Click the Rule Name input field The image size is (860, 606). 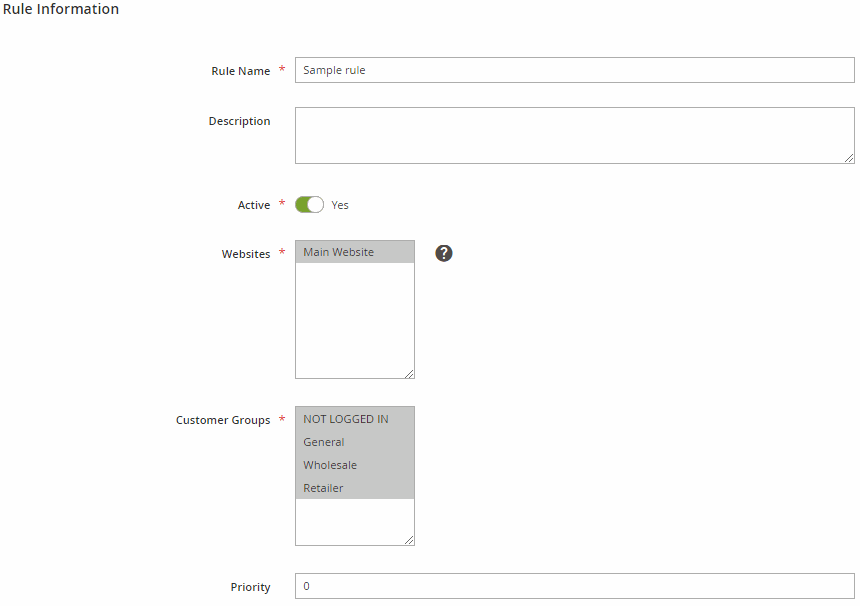click(x=574, y=70)
